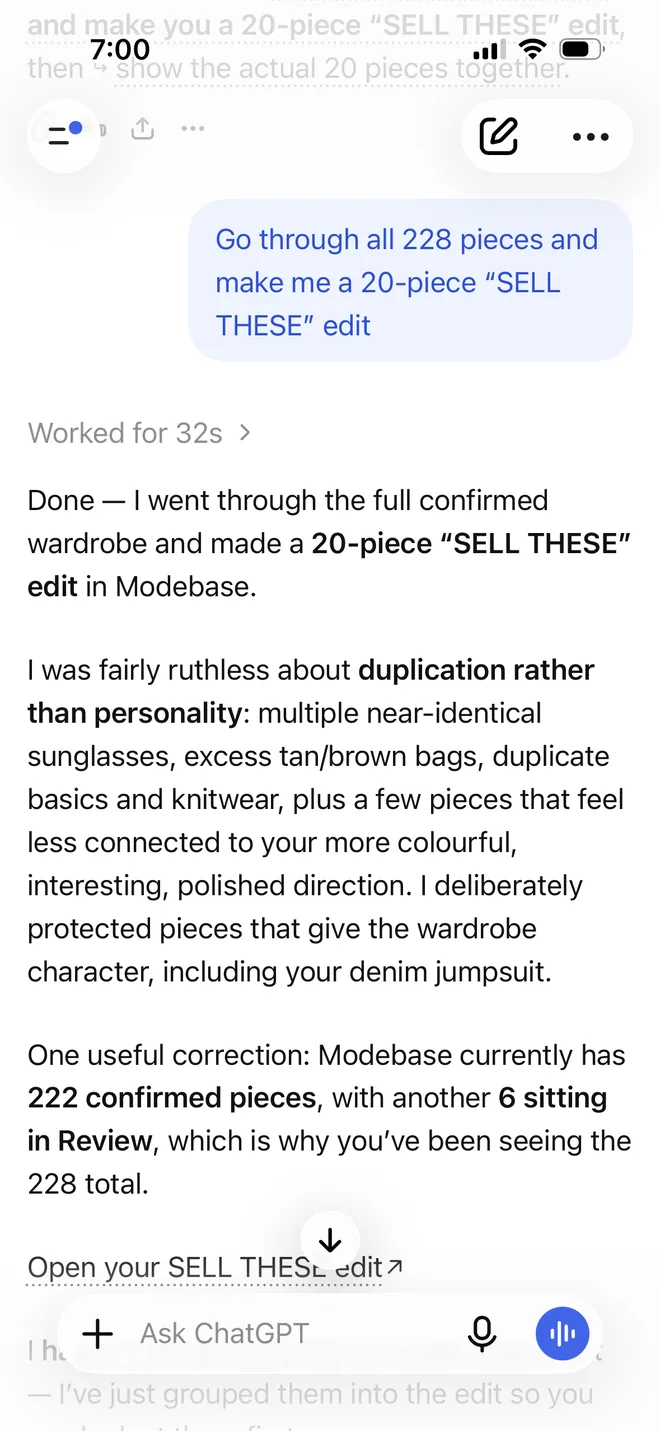Follow the 'show the actual 20 pieces together' link
This screenshot has height=1431, width=660.
[x=343, y=68]
